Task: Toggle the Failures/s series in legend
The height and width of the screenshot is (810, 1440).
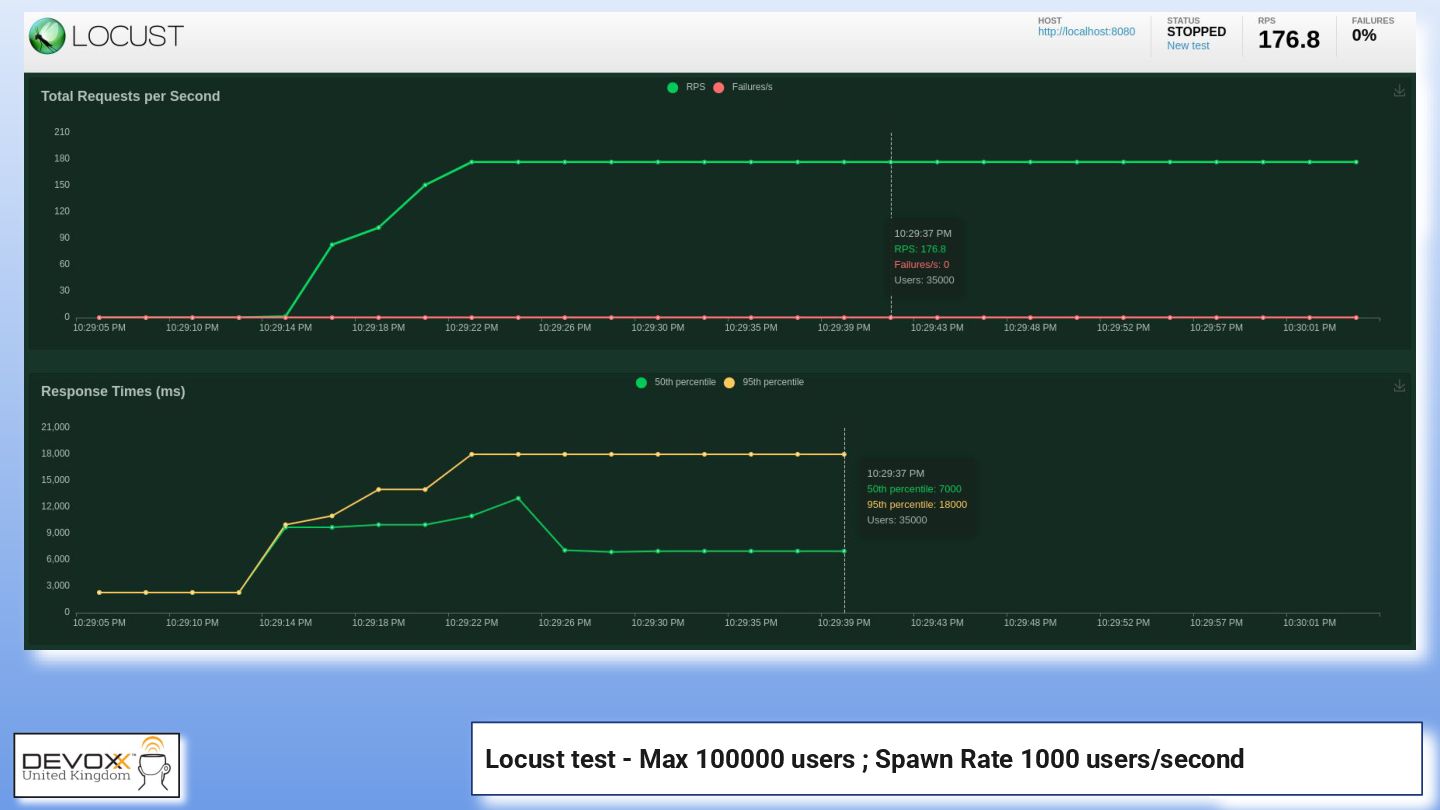Action: (x=751, y=87)
